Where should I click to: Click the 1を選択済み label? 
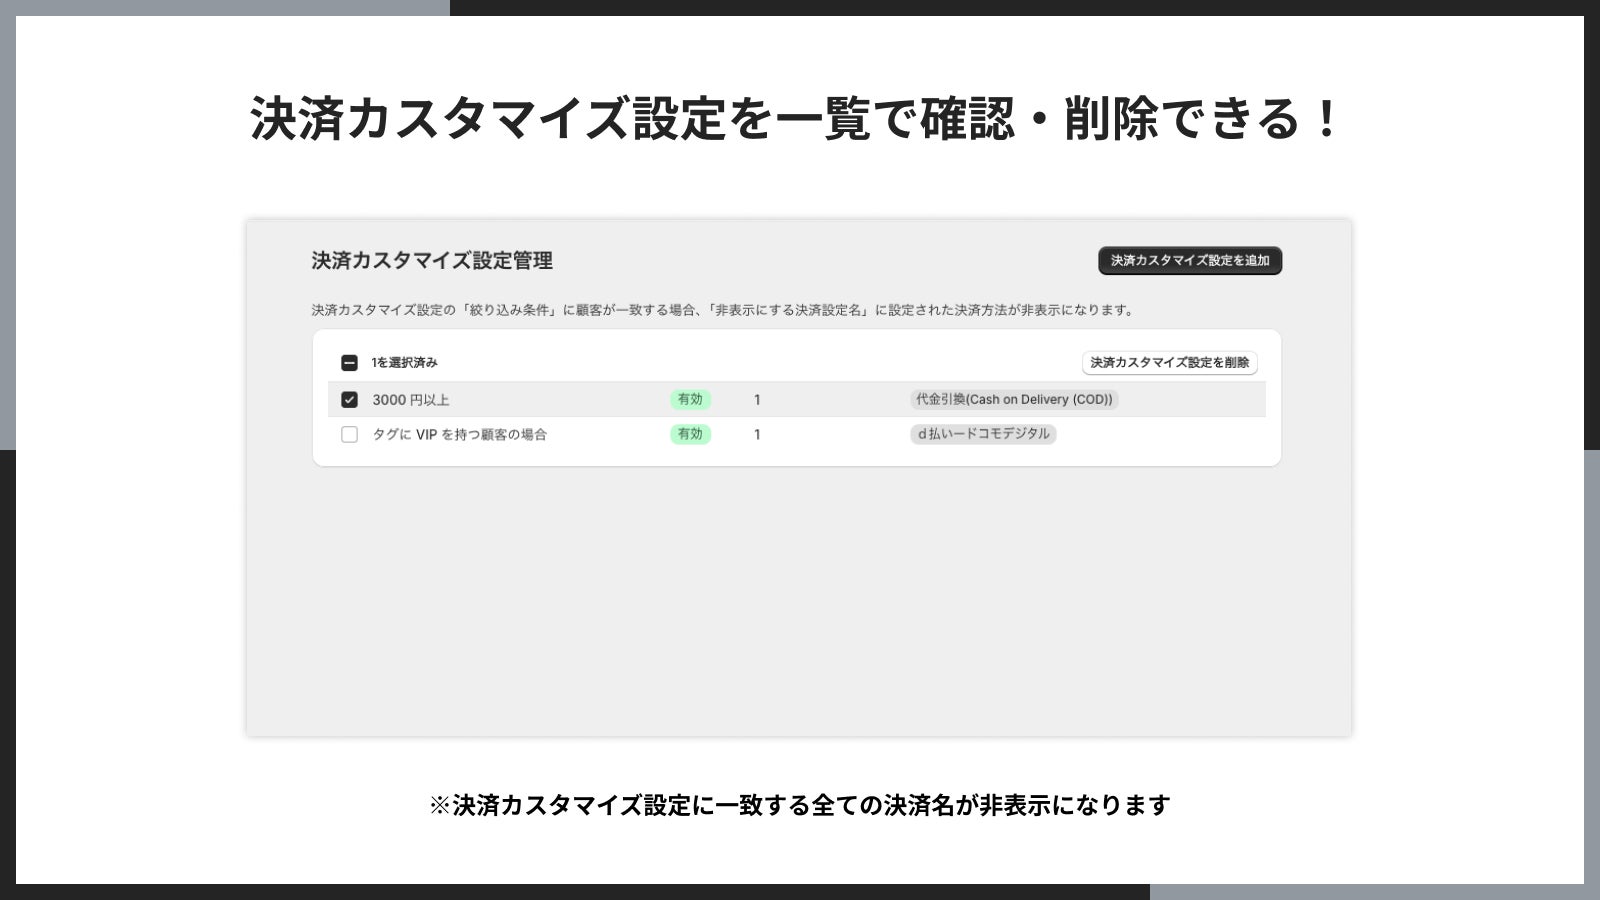coord(404,363)
